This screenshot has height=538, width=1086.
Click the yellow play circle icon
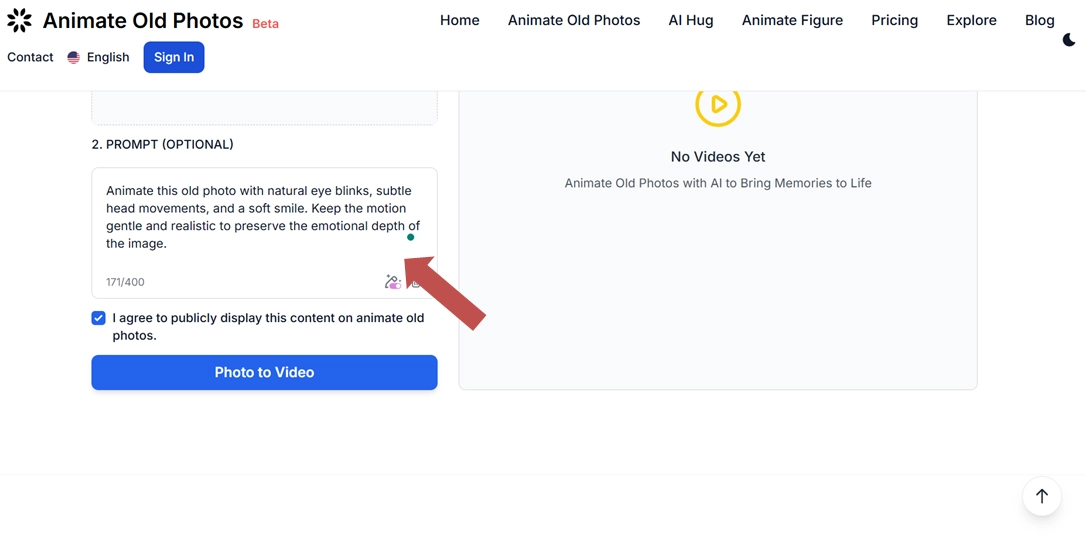[718, 104]
